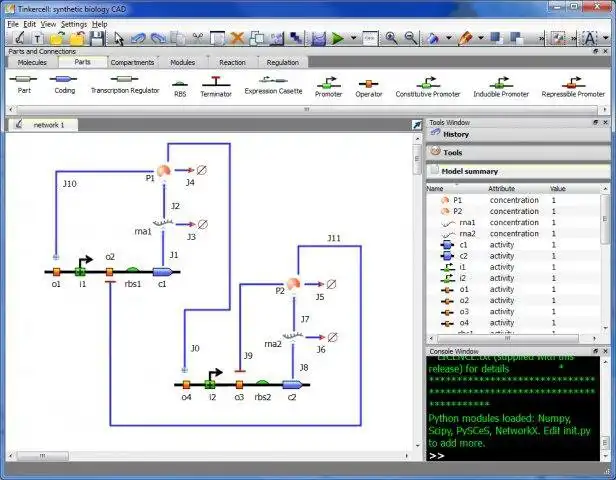Open the Edit menu
The image size is (616, 480).
click(29, 24)
